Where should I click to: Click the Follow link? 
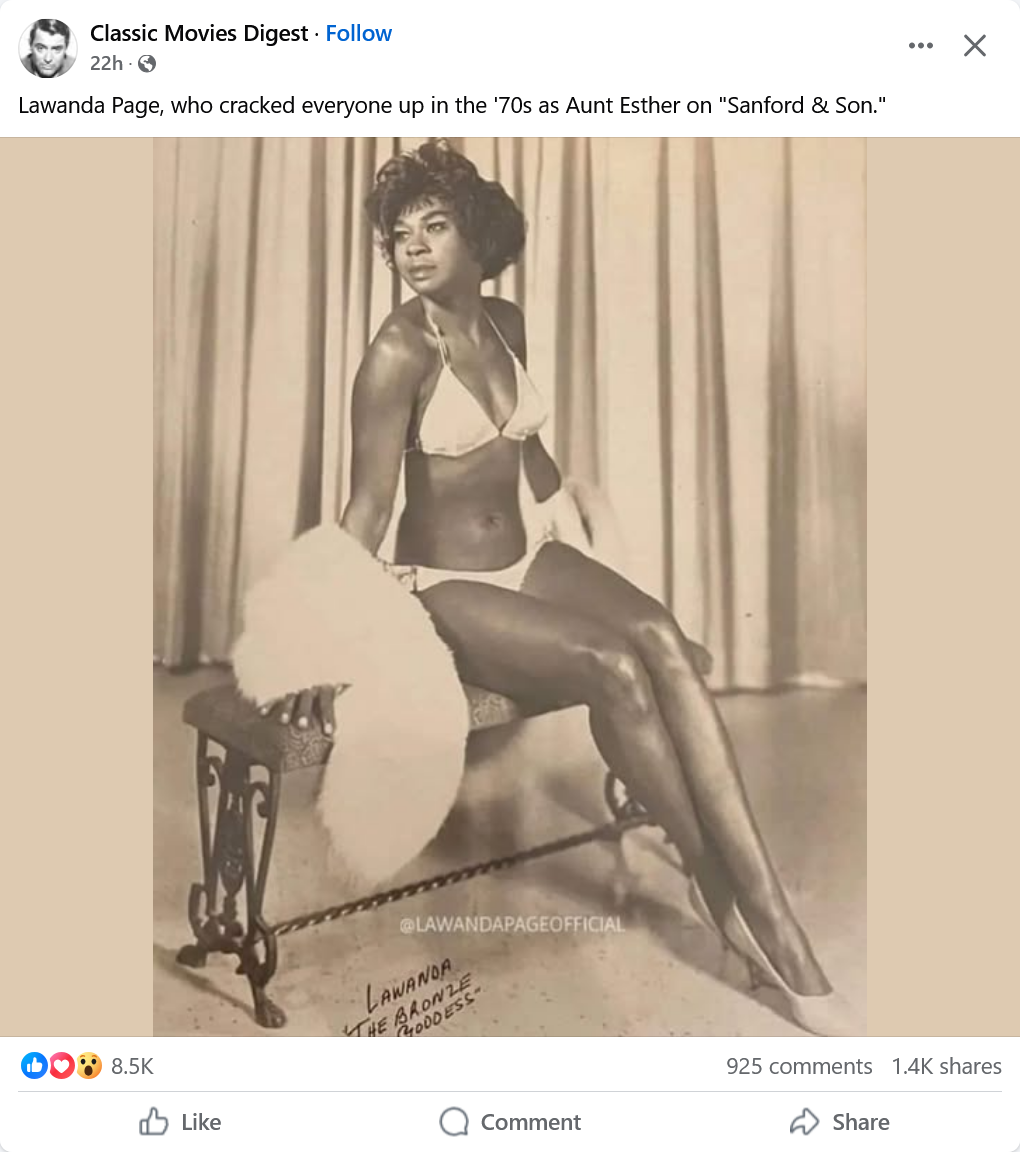click(x=359, y=33)
